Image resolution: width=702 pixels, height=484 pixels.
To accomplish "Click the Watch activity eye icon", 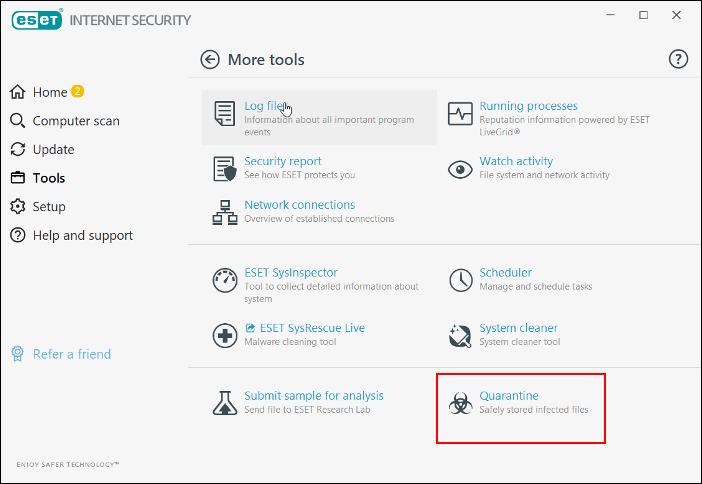I will click(460, 170).
